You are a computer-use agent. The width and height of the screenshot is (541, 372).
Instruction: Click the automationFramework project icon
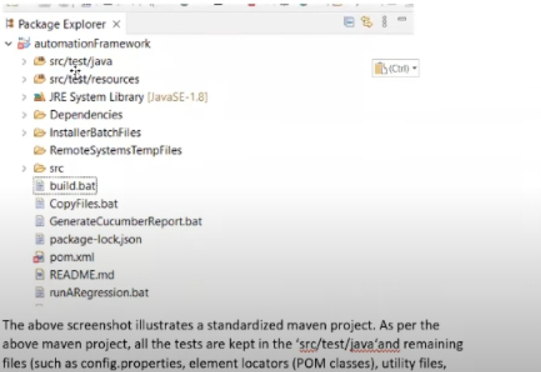23,43
